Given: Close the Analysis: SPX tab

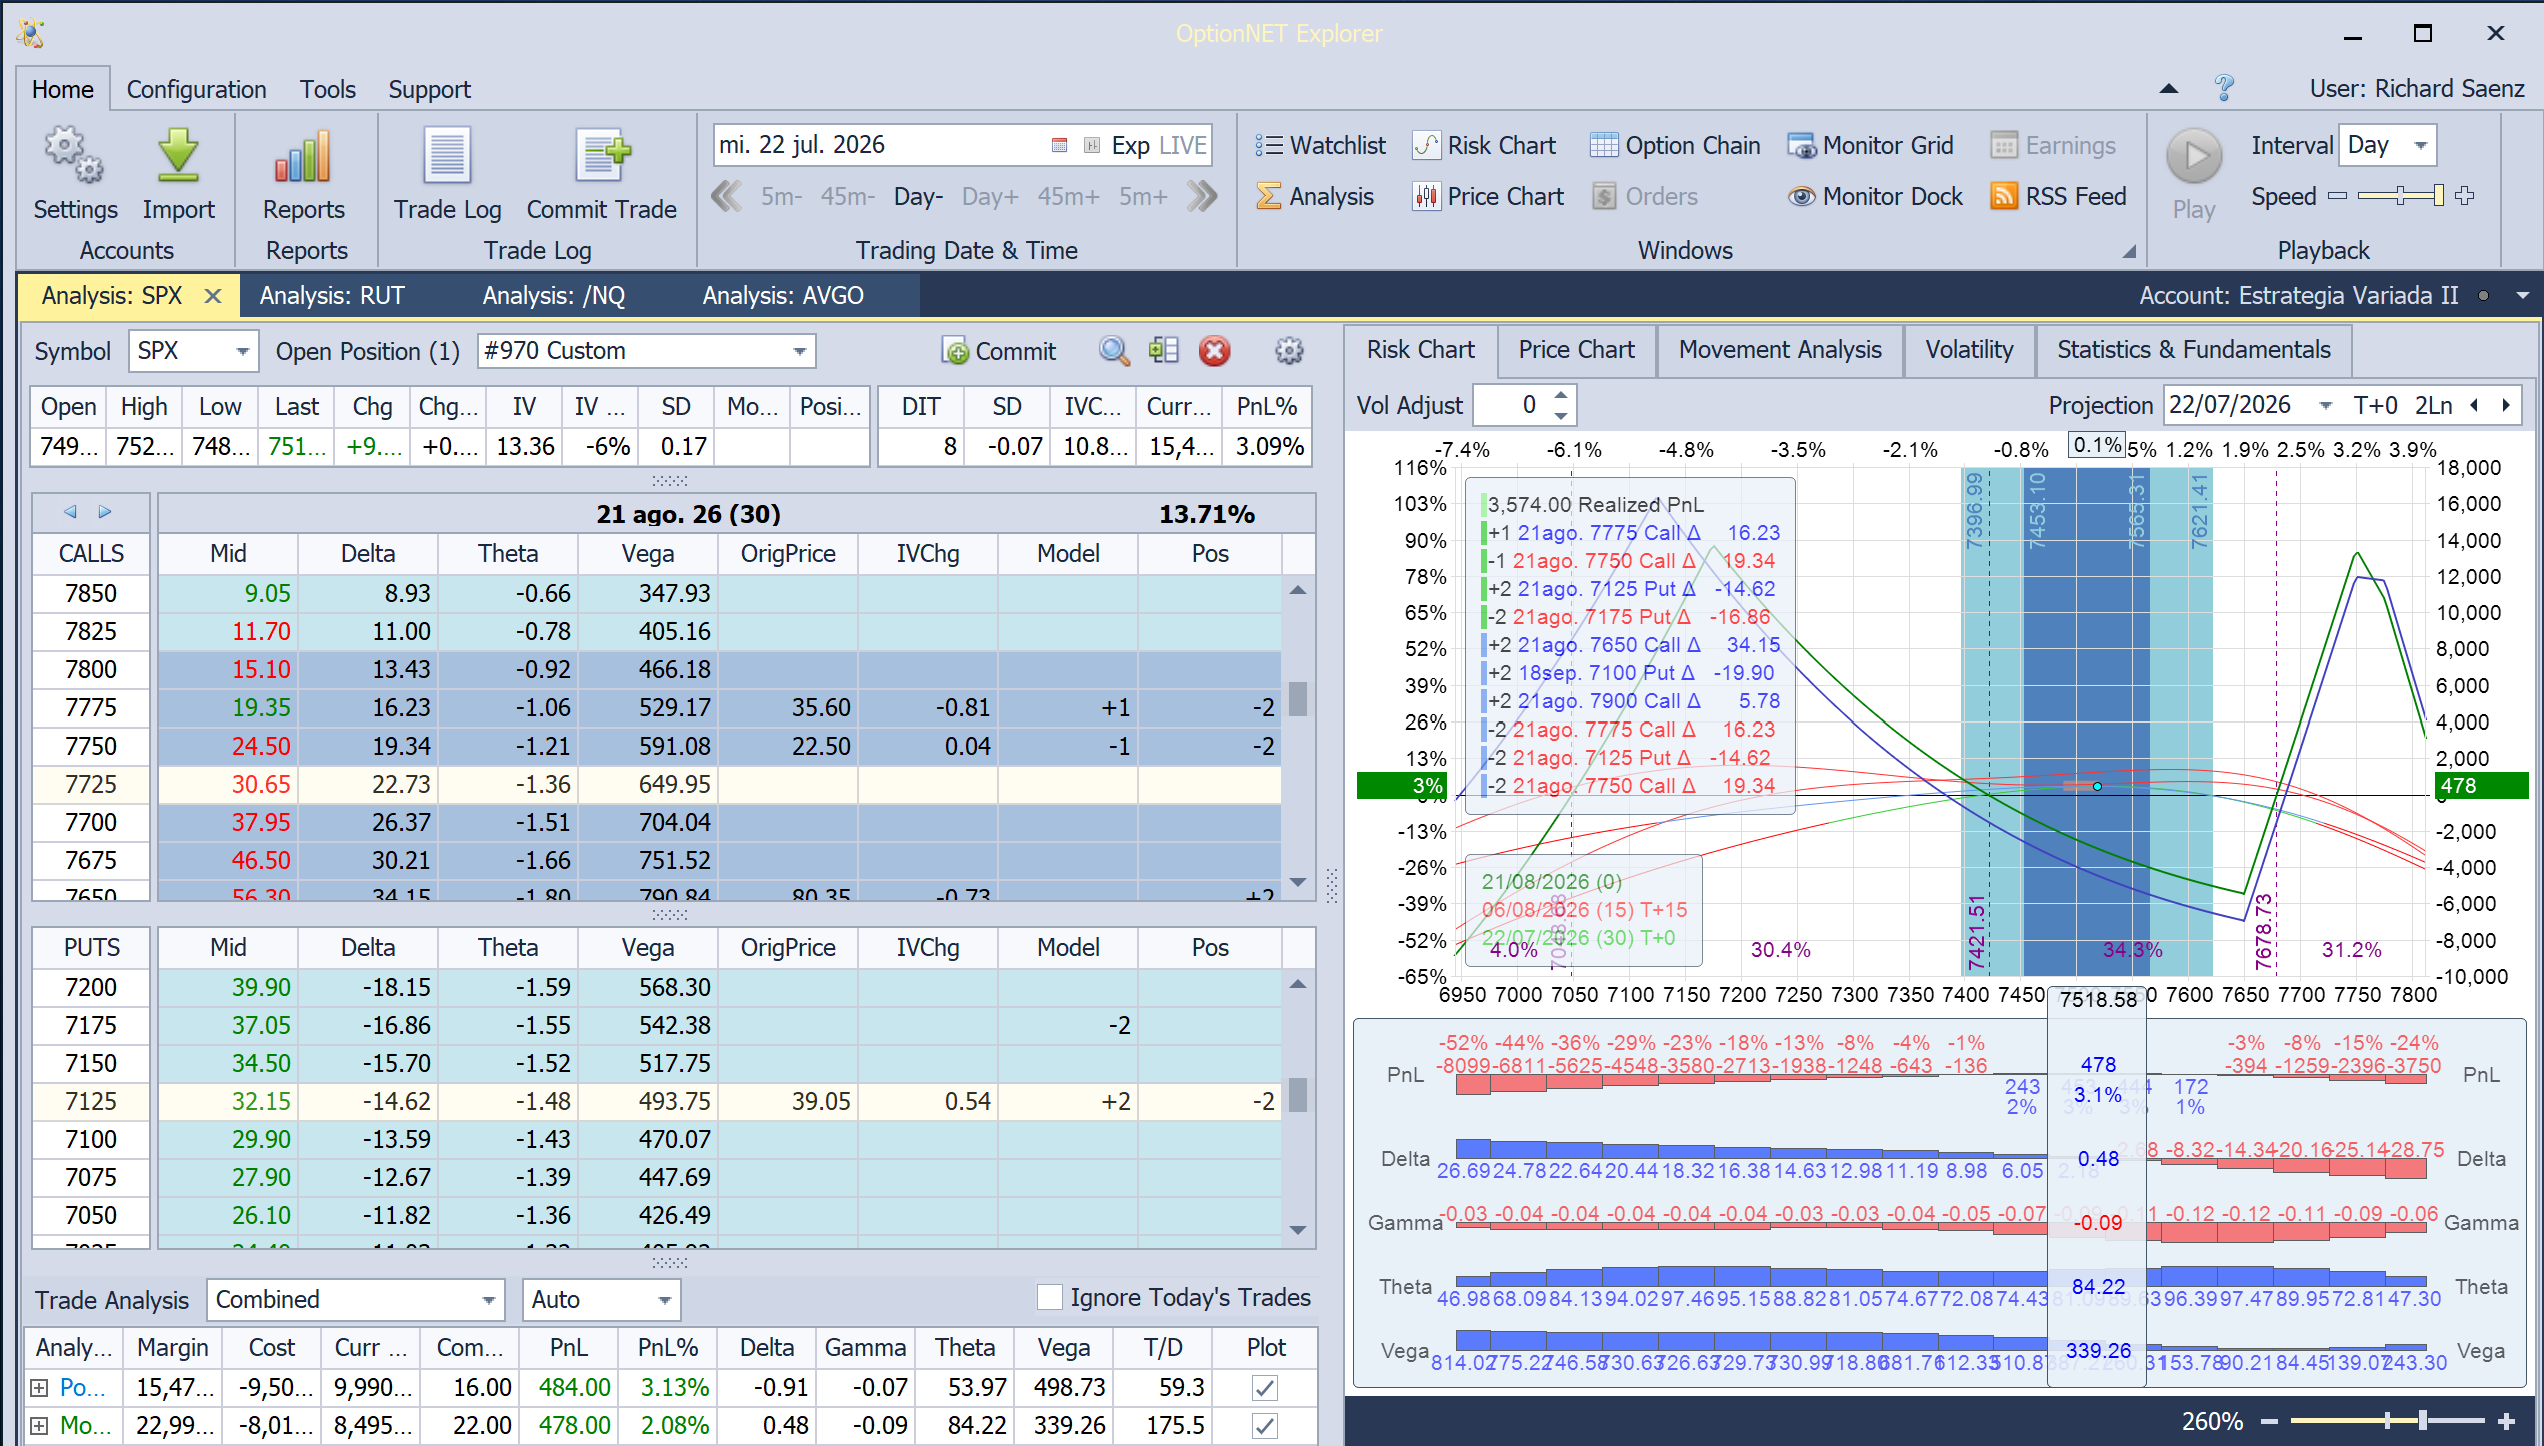Looking at the screenshot, I should [212, 296].
